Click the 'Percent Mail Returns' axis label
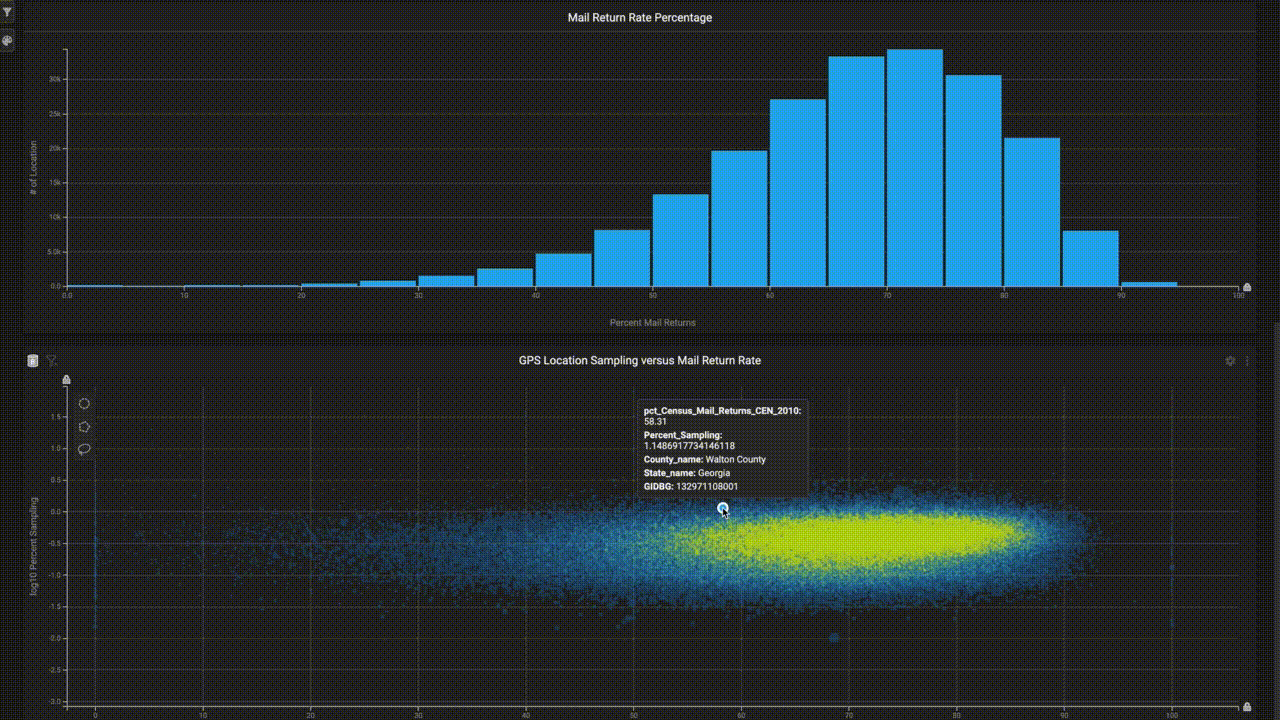This screenshot has height=720, width=1280. coord(653,323)
